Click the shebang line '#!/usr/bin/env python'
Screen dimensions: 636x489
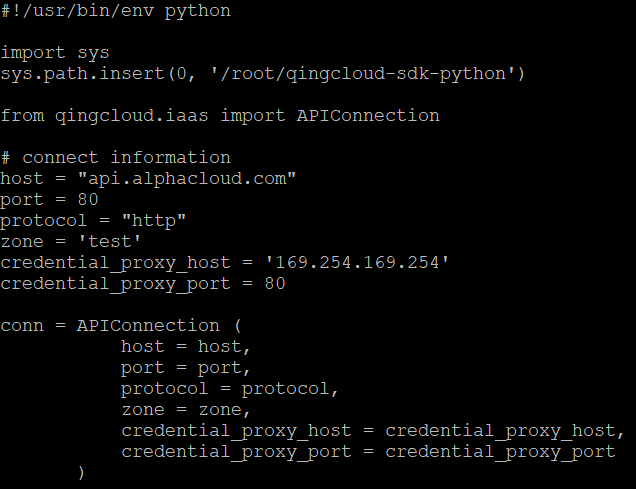pyautogui.click(x=116, y=11)
